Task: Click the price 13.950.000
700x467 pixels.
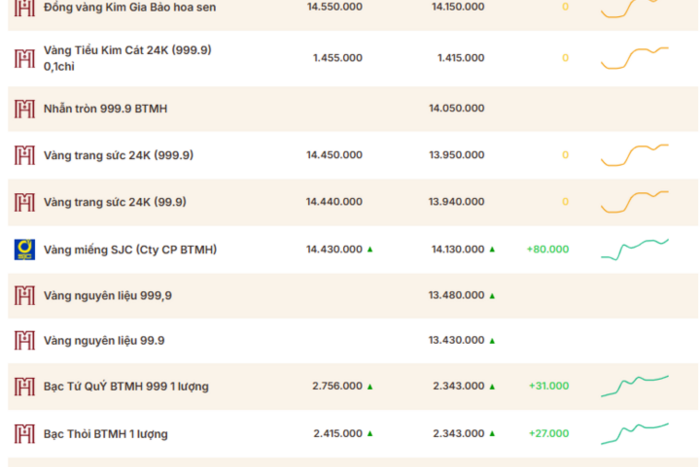Action: [457, 155]
